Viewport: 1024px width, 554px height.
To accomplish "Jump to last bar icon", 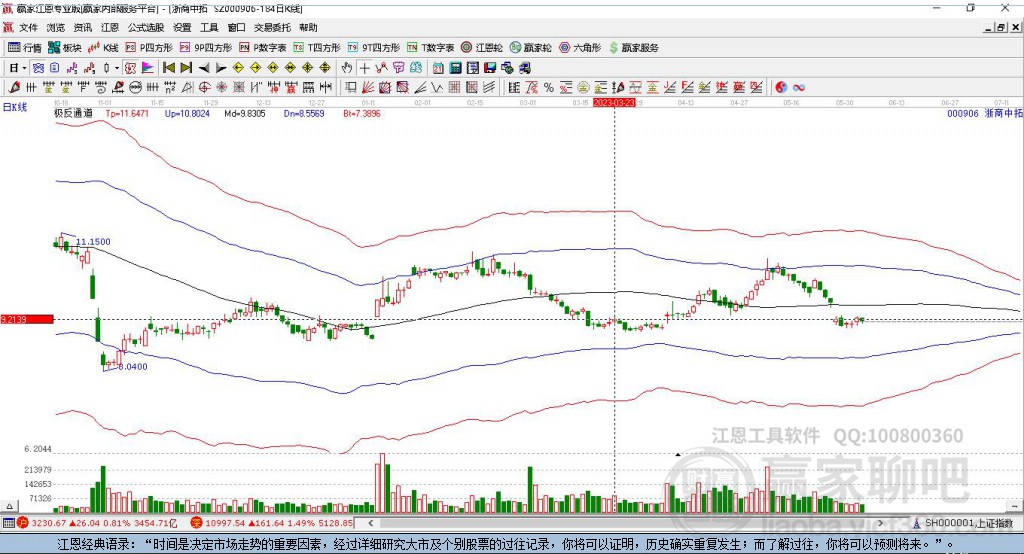I will 186,68.
